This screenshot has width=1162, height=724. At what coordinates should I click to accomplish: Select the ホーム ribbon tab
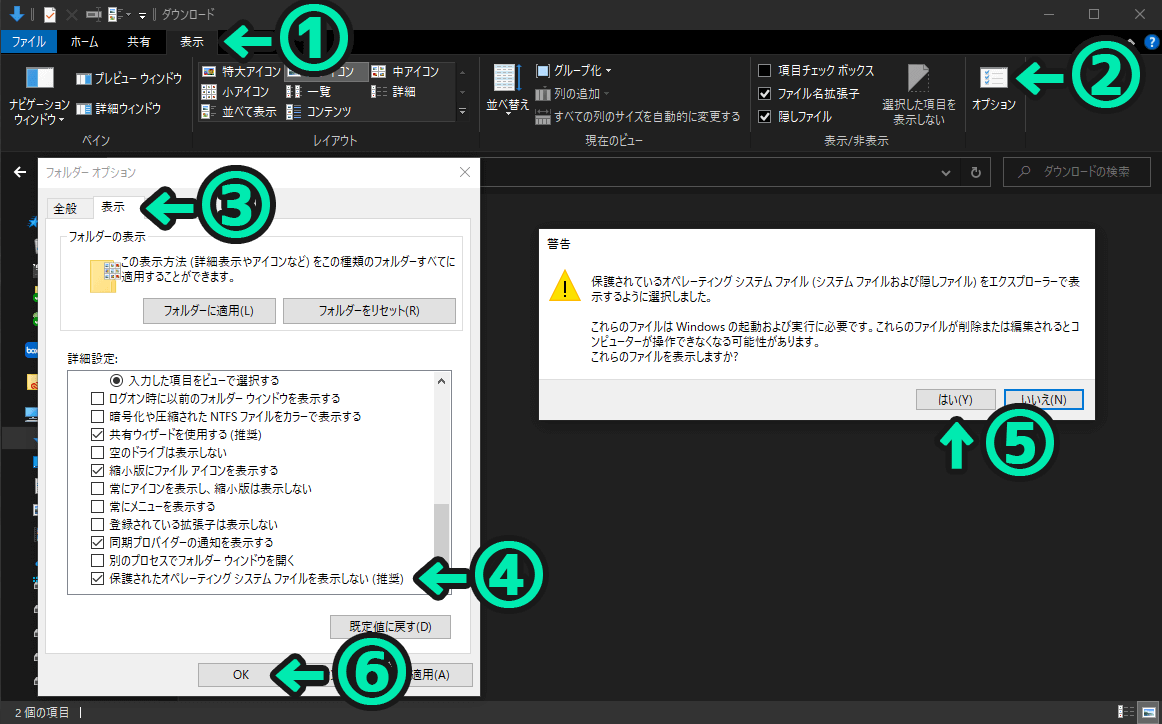pyautogui.click(x=85, y=41)
